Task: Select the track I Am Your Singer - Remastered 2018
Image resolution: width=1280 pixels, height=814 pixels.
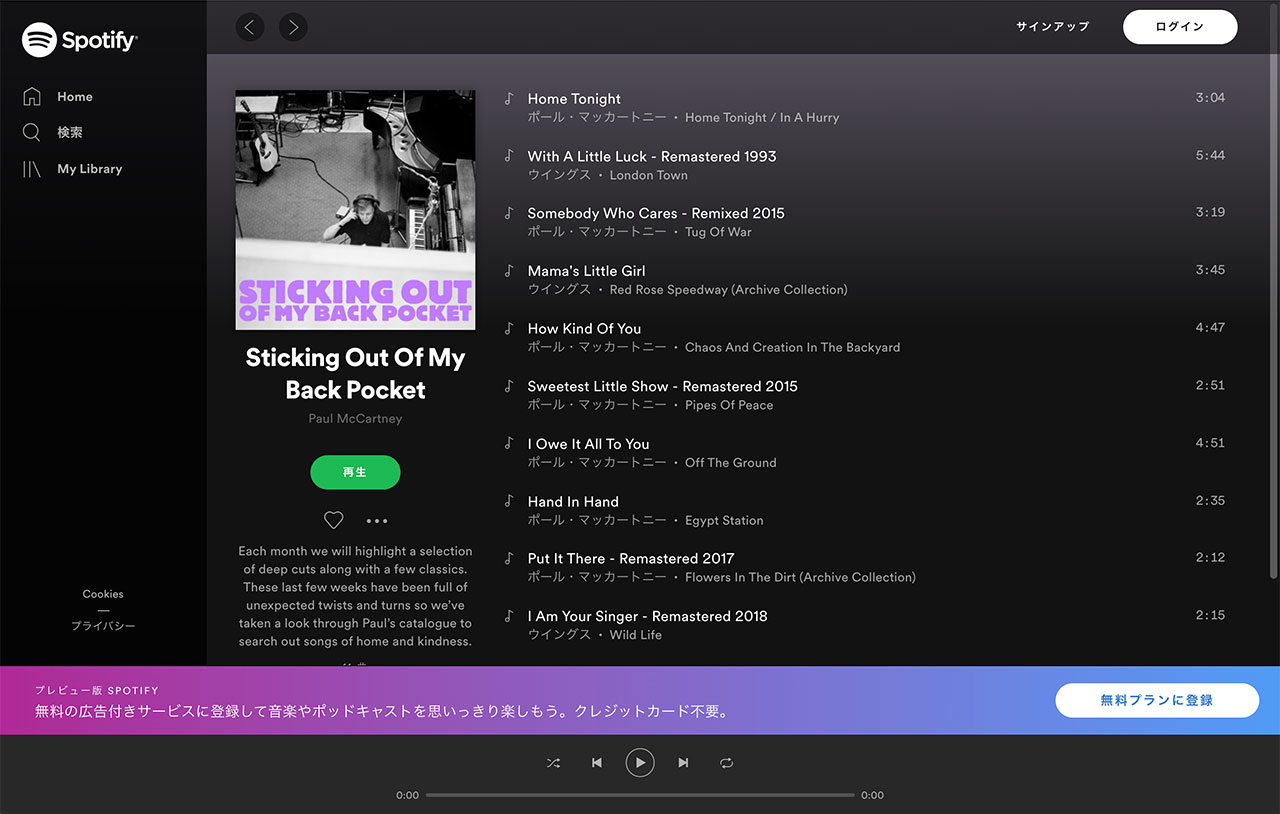Action: point(648,616)
